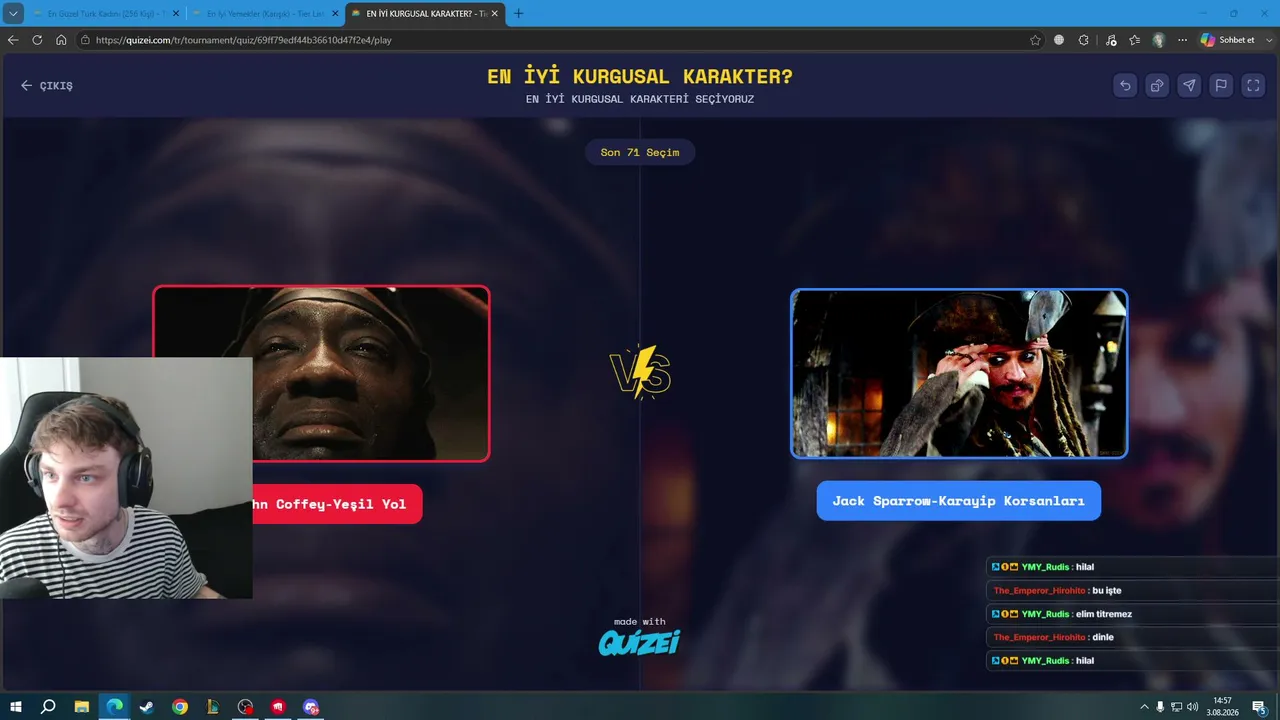Screen dimensions: 1280x720
Task: Open the media control music icon
Action: [1111, 40]
